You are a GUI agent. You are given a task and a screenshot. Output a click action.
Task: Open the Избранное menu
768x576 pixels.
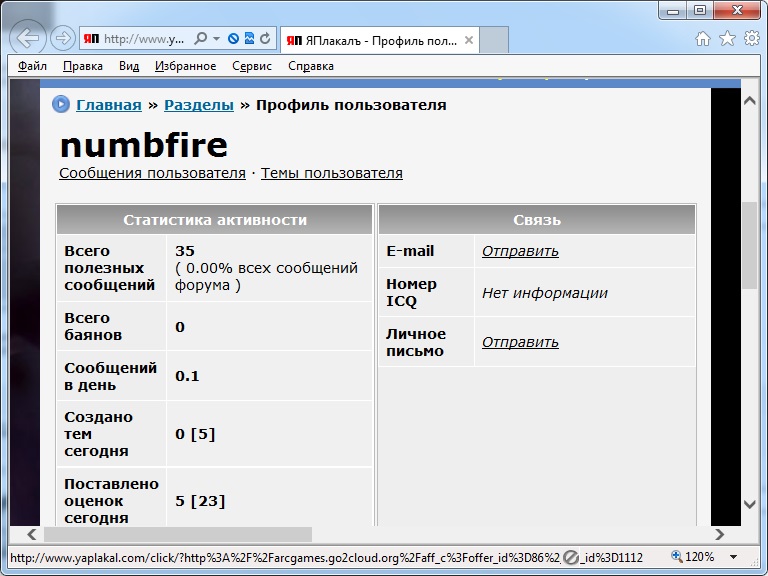point(186,66)
